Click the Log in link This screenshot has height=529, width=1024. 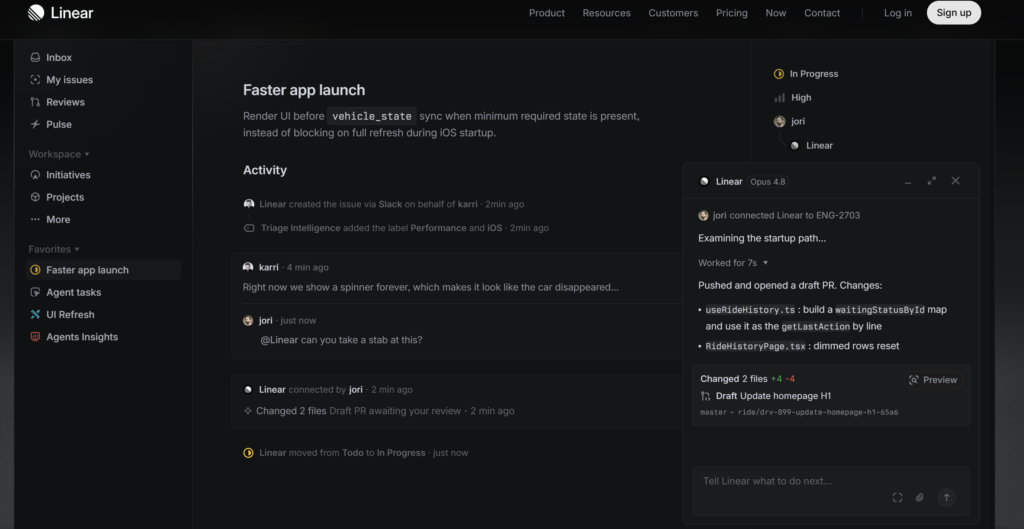coord(898,13)
